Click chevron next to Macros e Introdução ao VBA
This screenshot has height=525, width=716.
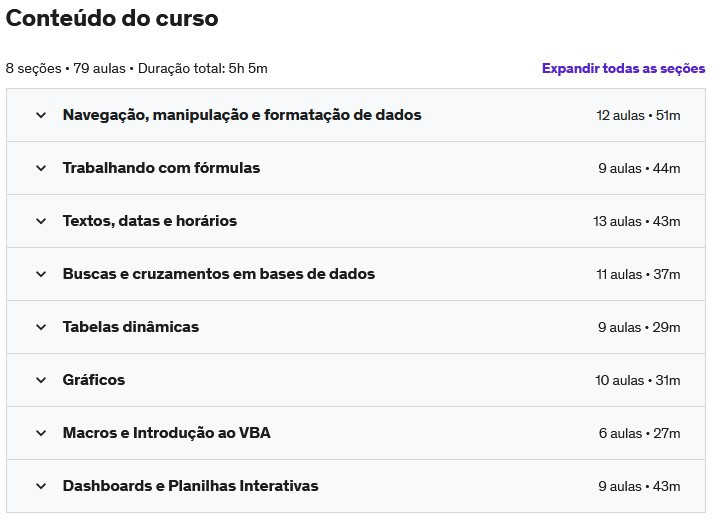(41, 433)
